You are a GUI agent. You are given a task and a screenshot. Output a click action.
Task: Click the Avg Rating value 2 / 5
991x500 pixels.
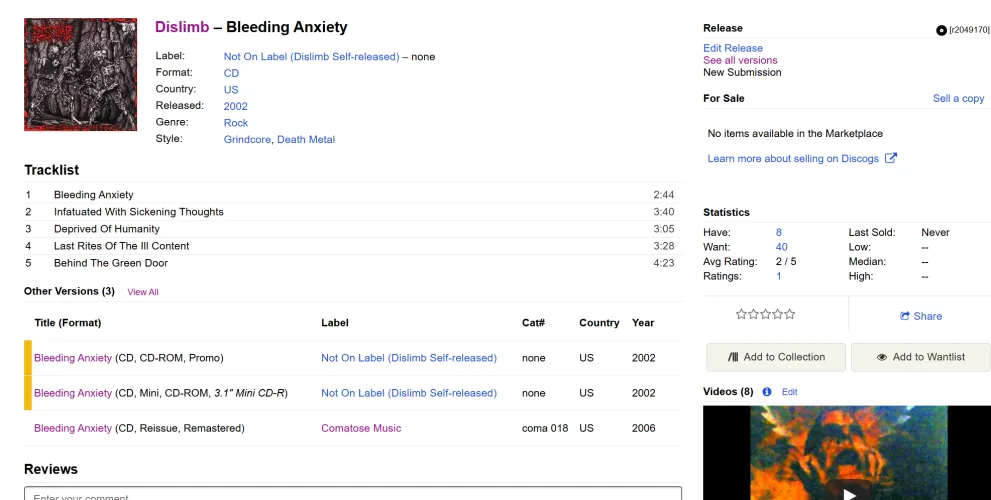click(x=786, y=261)
